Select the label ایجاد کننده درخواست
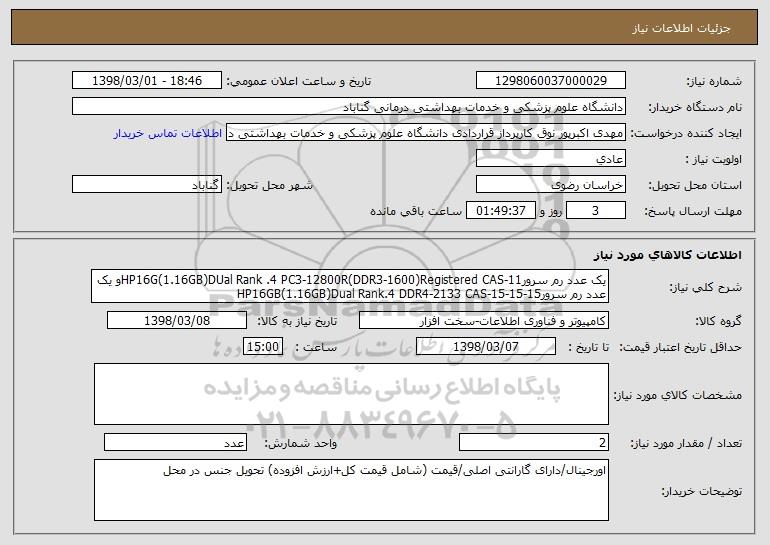Viewport: 770px width, 545px height. coord(686,133)
